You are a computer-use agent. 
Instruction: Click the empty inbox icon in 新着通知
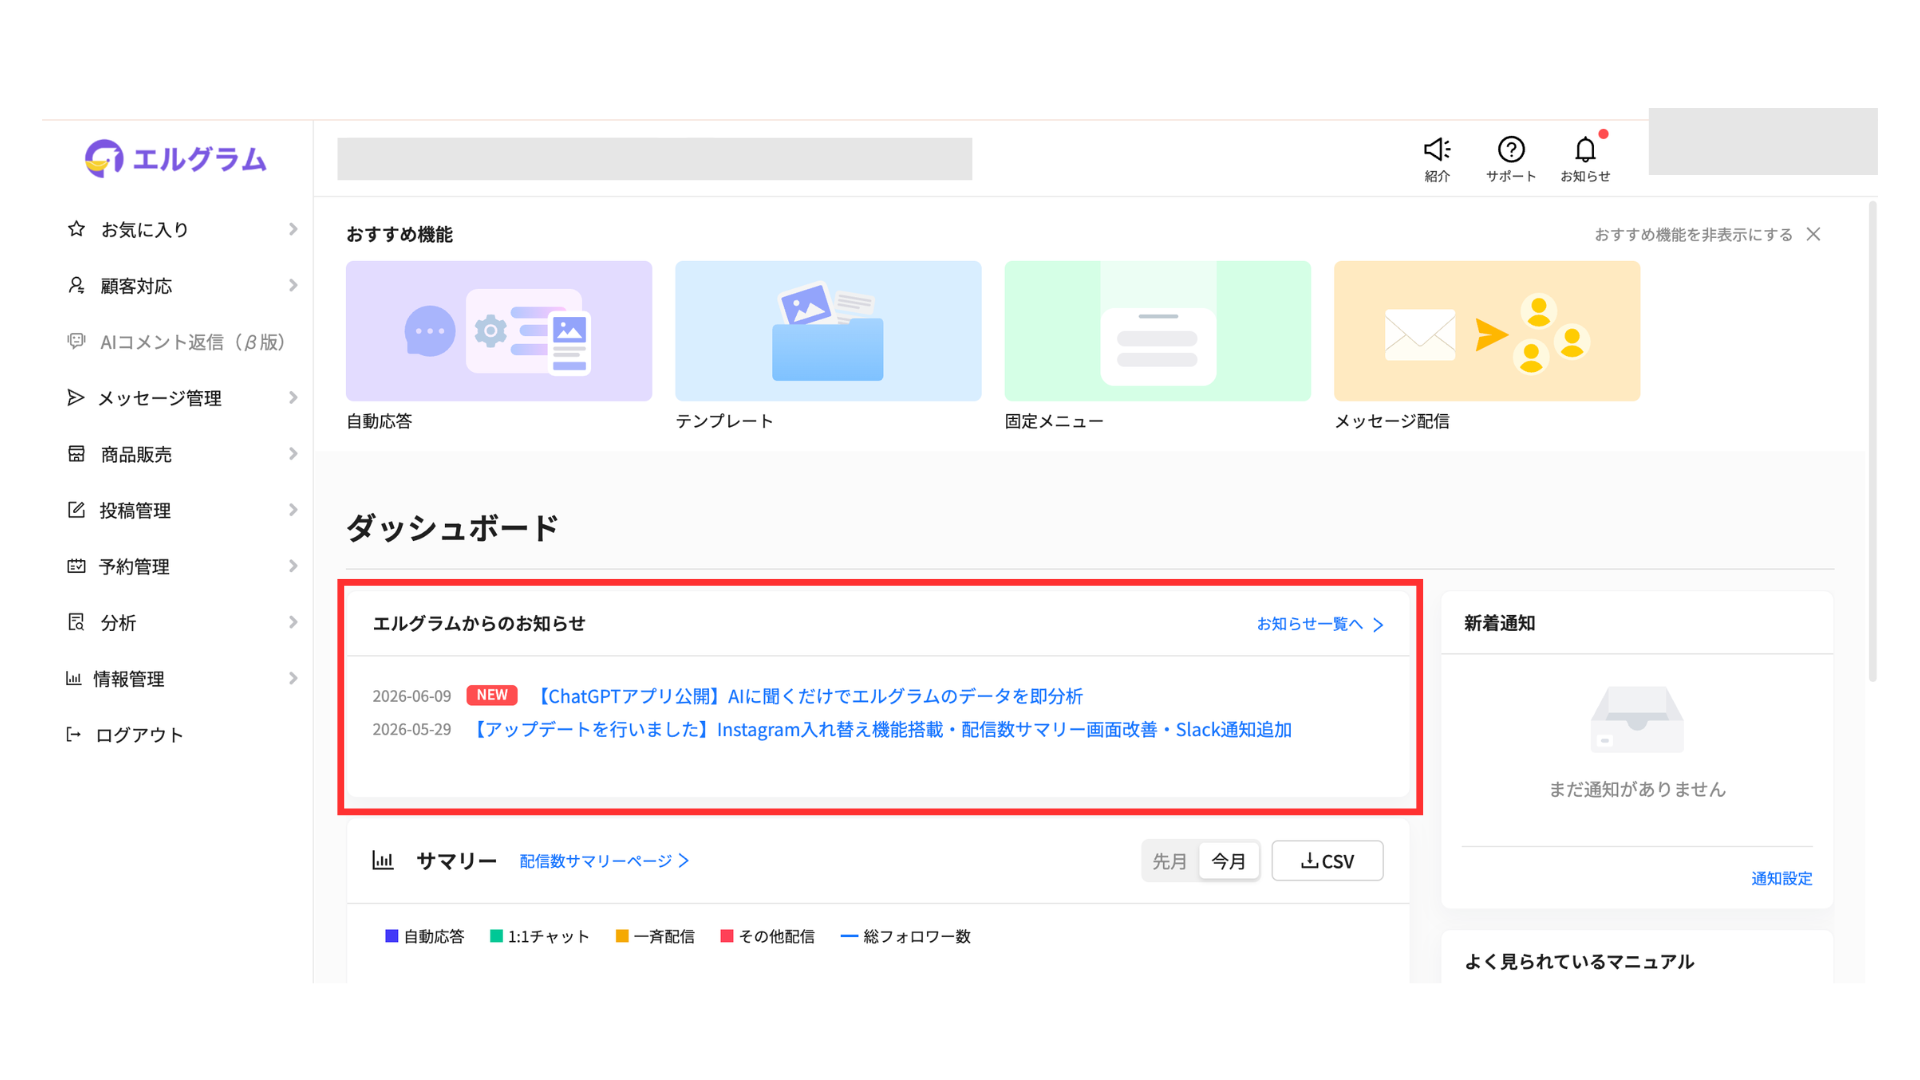coord(1637,719)
